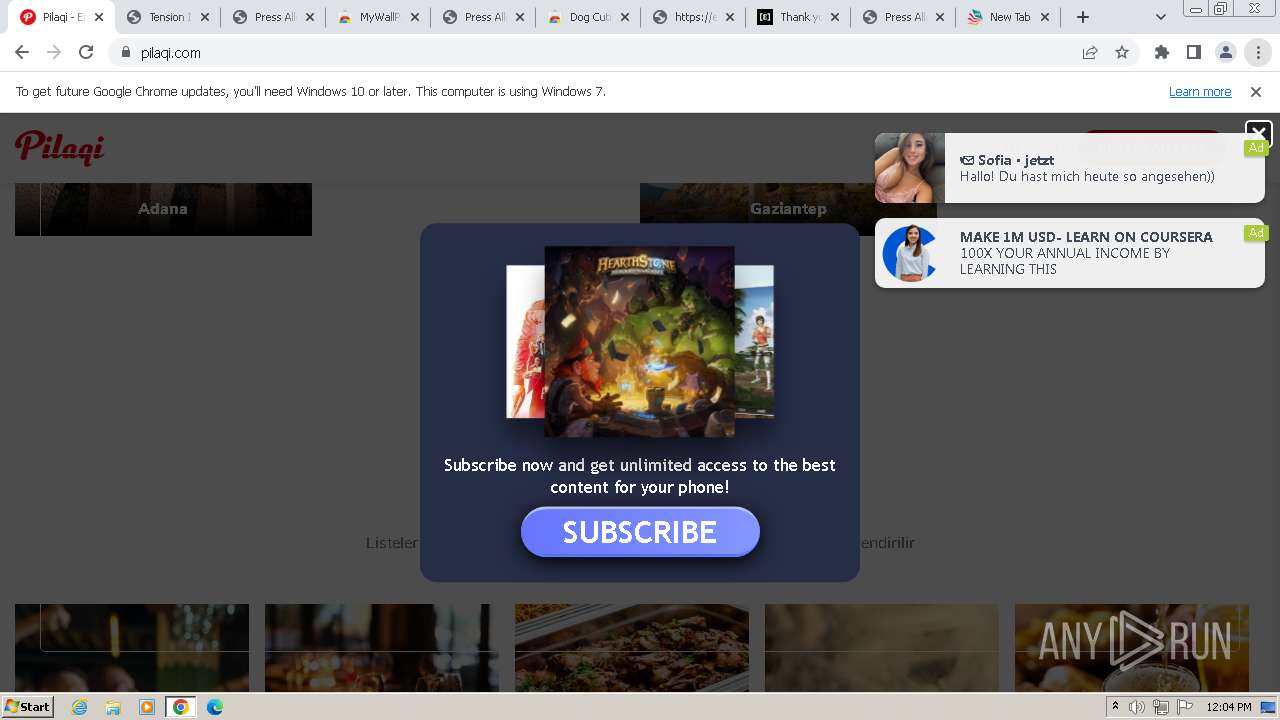This screenshot has width=1280, height=720.
Task: Launch Microsoft Edge from taskbar
Action: pos(215,707)
